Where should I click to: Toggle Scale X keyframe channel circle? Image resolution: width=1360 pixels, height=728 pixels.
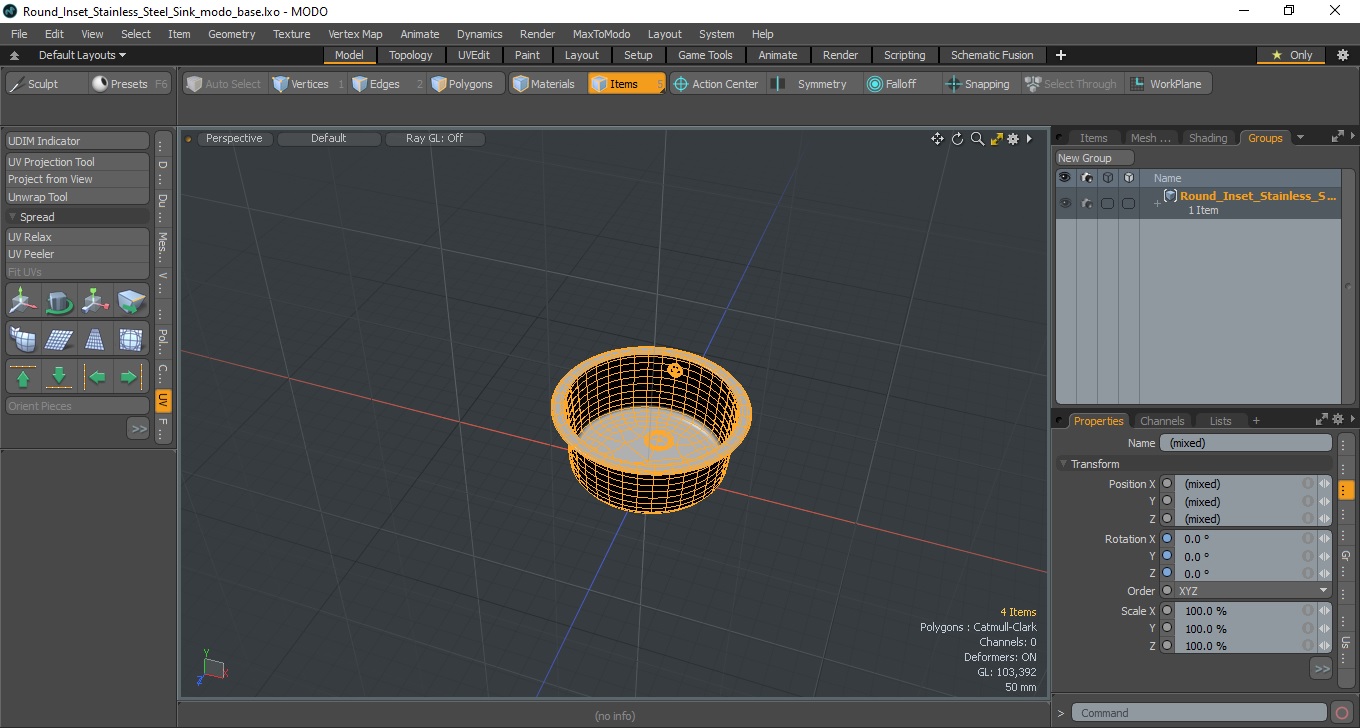pyautogui.click(x=1167, y=611)
